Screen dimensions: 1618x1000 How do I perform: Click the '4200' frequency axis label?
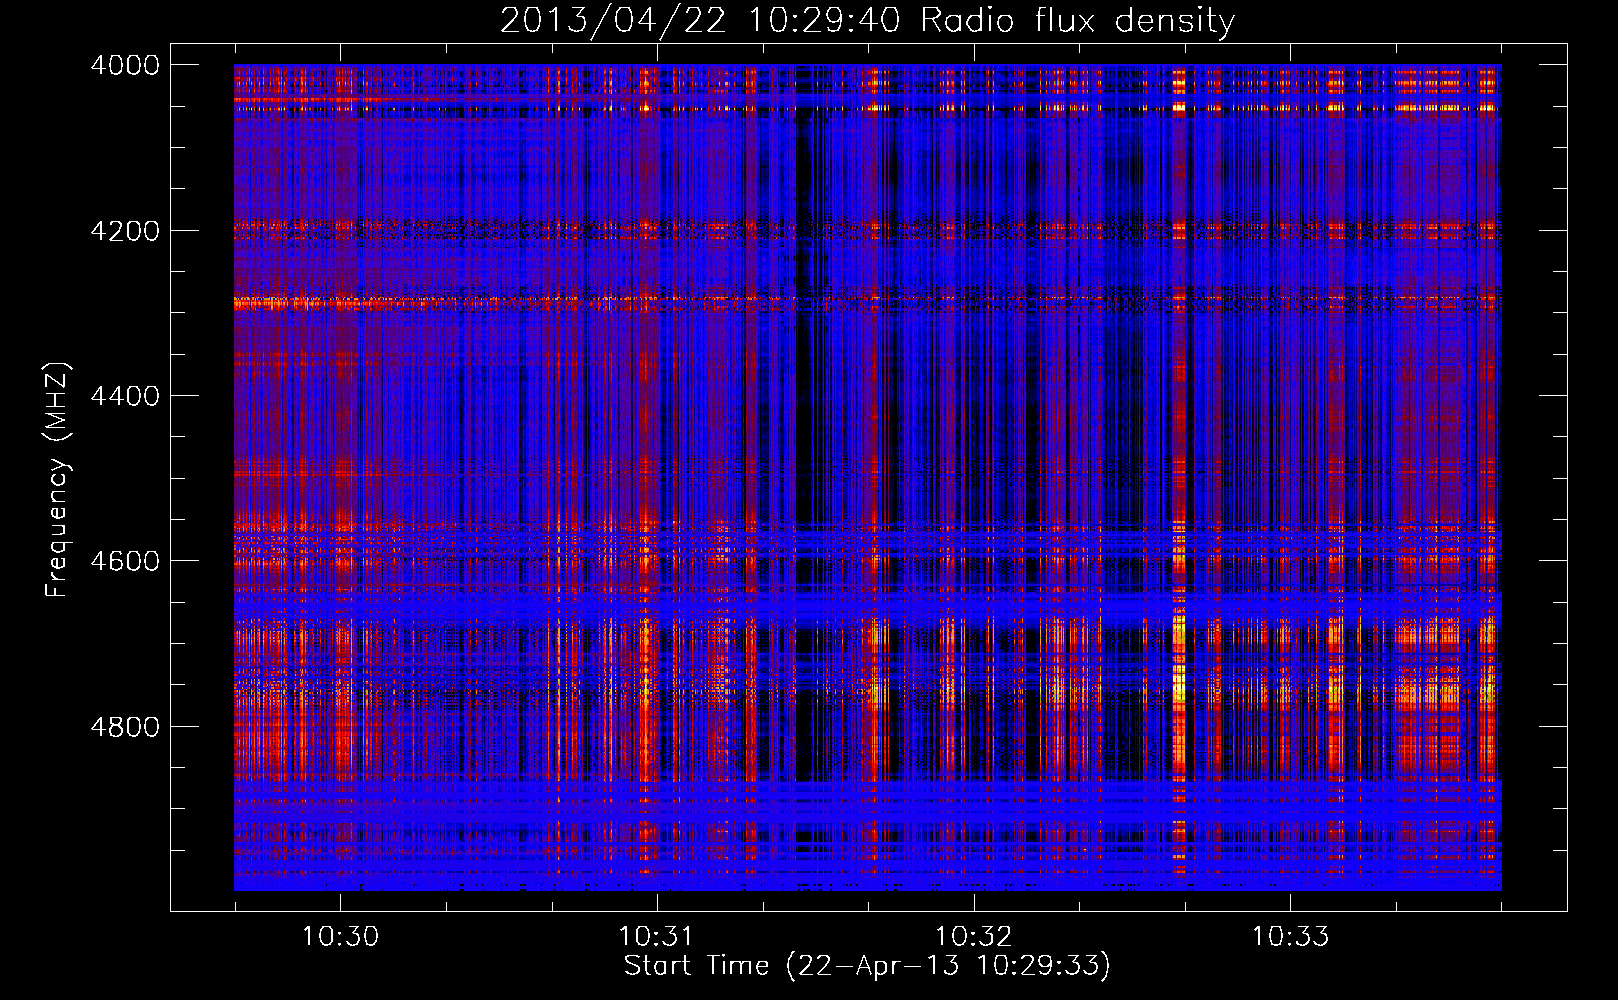pyautogui.click(x=125, y=231)
